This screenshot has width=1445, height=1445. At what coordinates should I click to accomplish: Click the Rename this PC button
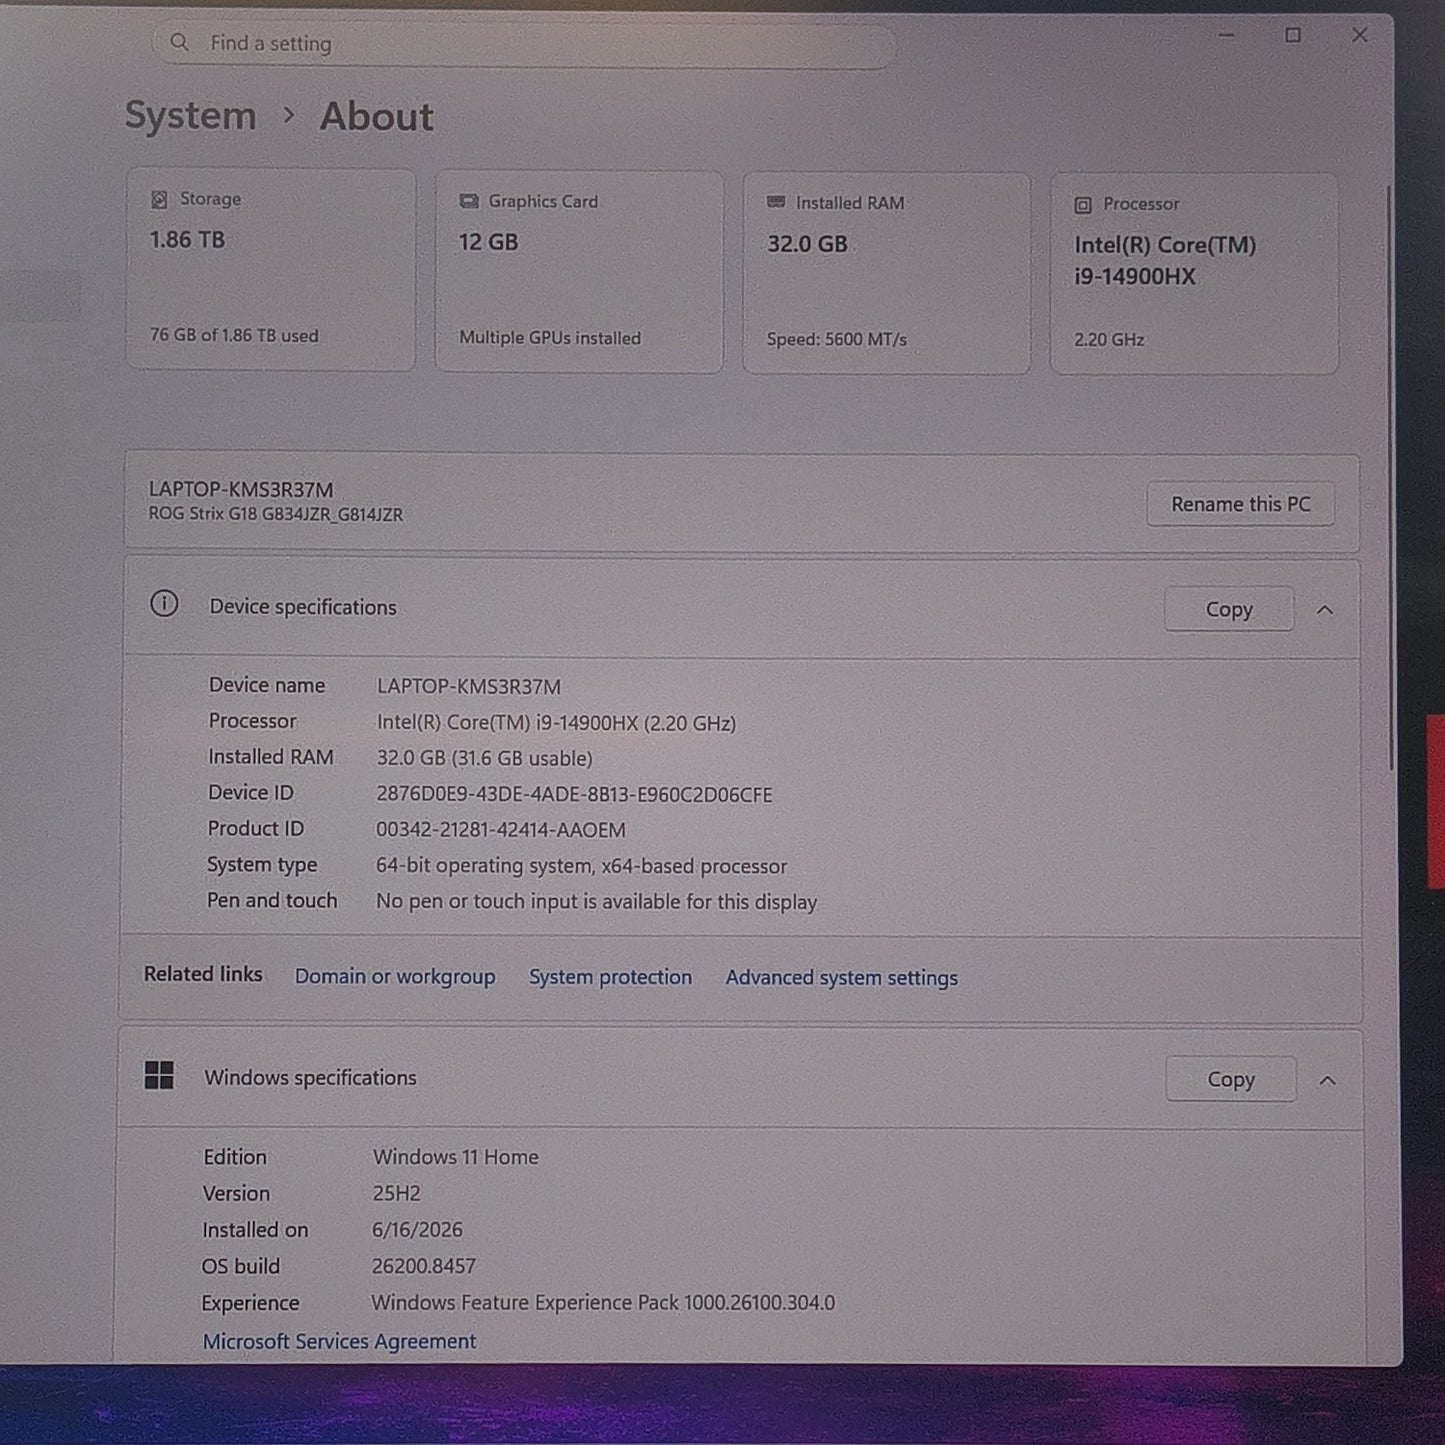[x=1240, y=504]
